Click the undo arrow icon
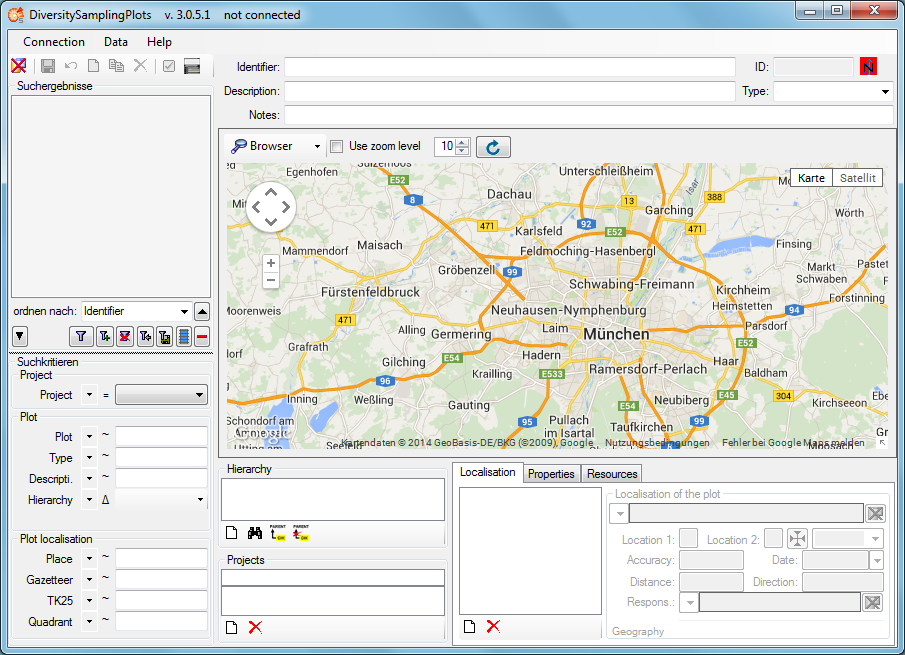 pyautogui.click(x=71, y=66)
